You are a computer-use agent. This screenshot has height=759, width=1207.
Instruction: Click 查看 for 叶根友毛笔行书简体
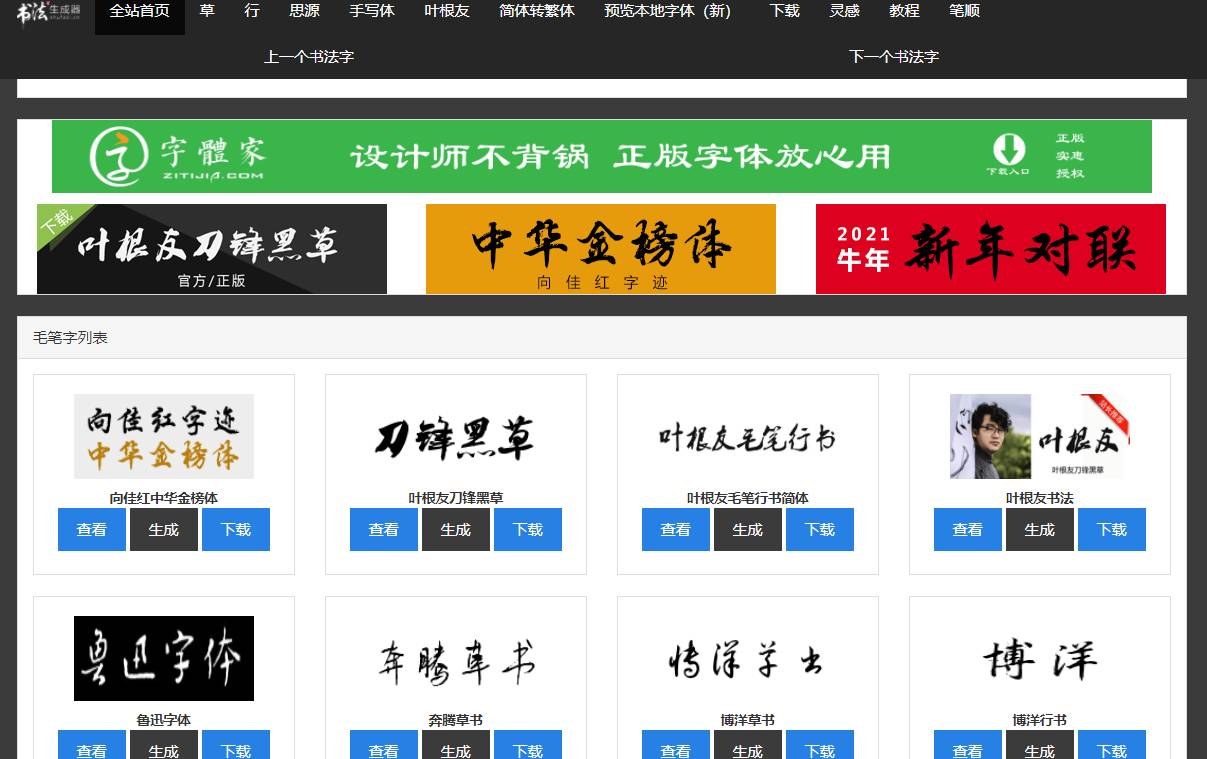[676, 529]
